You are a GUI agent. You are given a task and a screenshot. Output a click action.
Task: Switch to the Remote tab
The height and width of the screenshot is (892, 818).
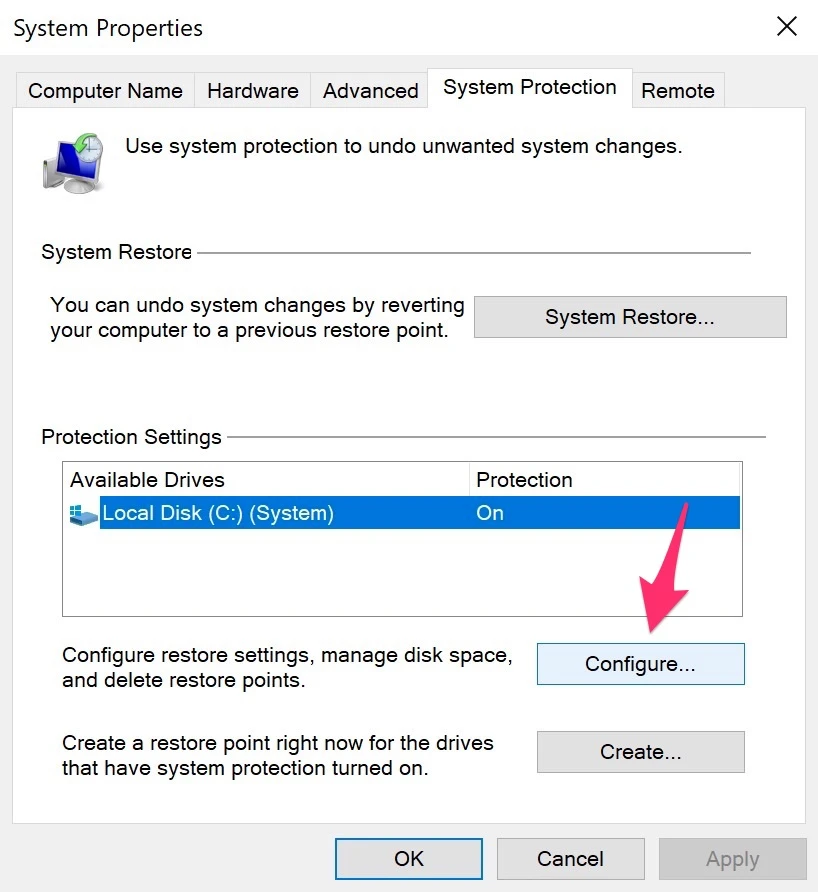677,91
